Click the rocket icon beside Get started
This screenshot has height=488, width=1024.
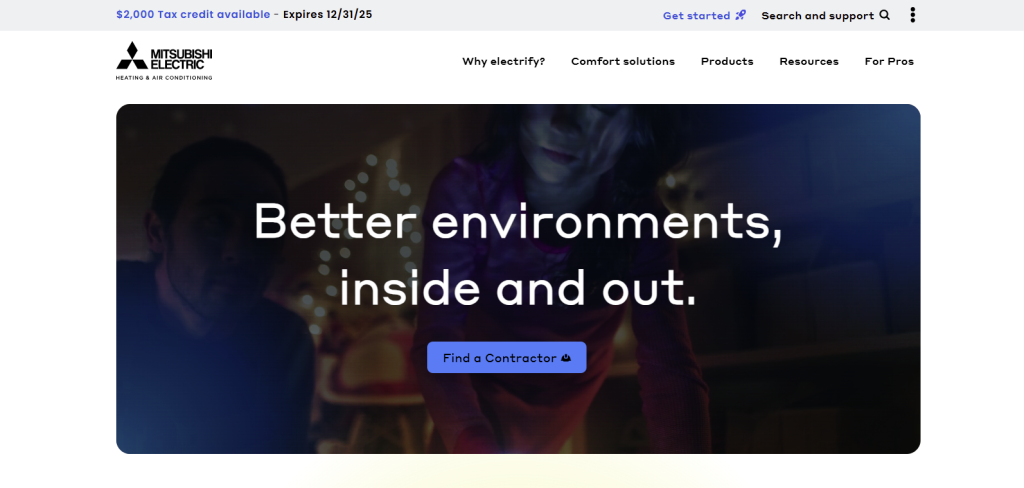coord(740,15)
